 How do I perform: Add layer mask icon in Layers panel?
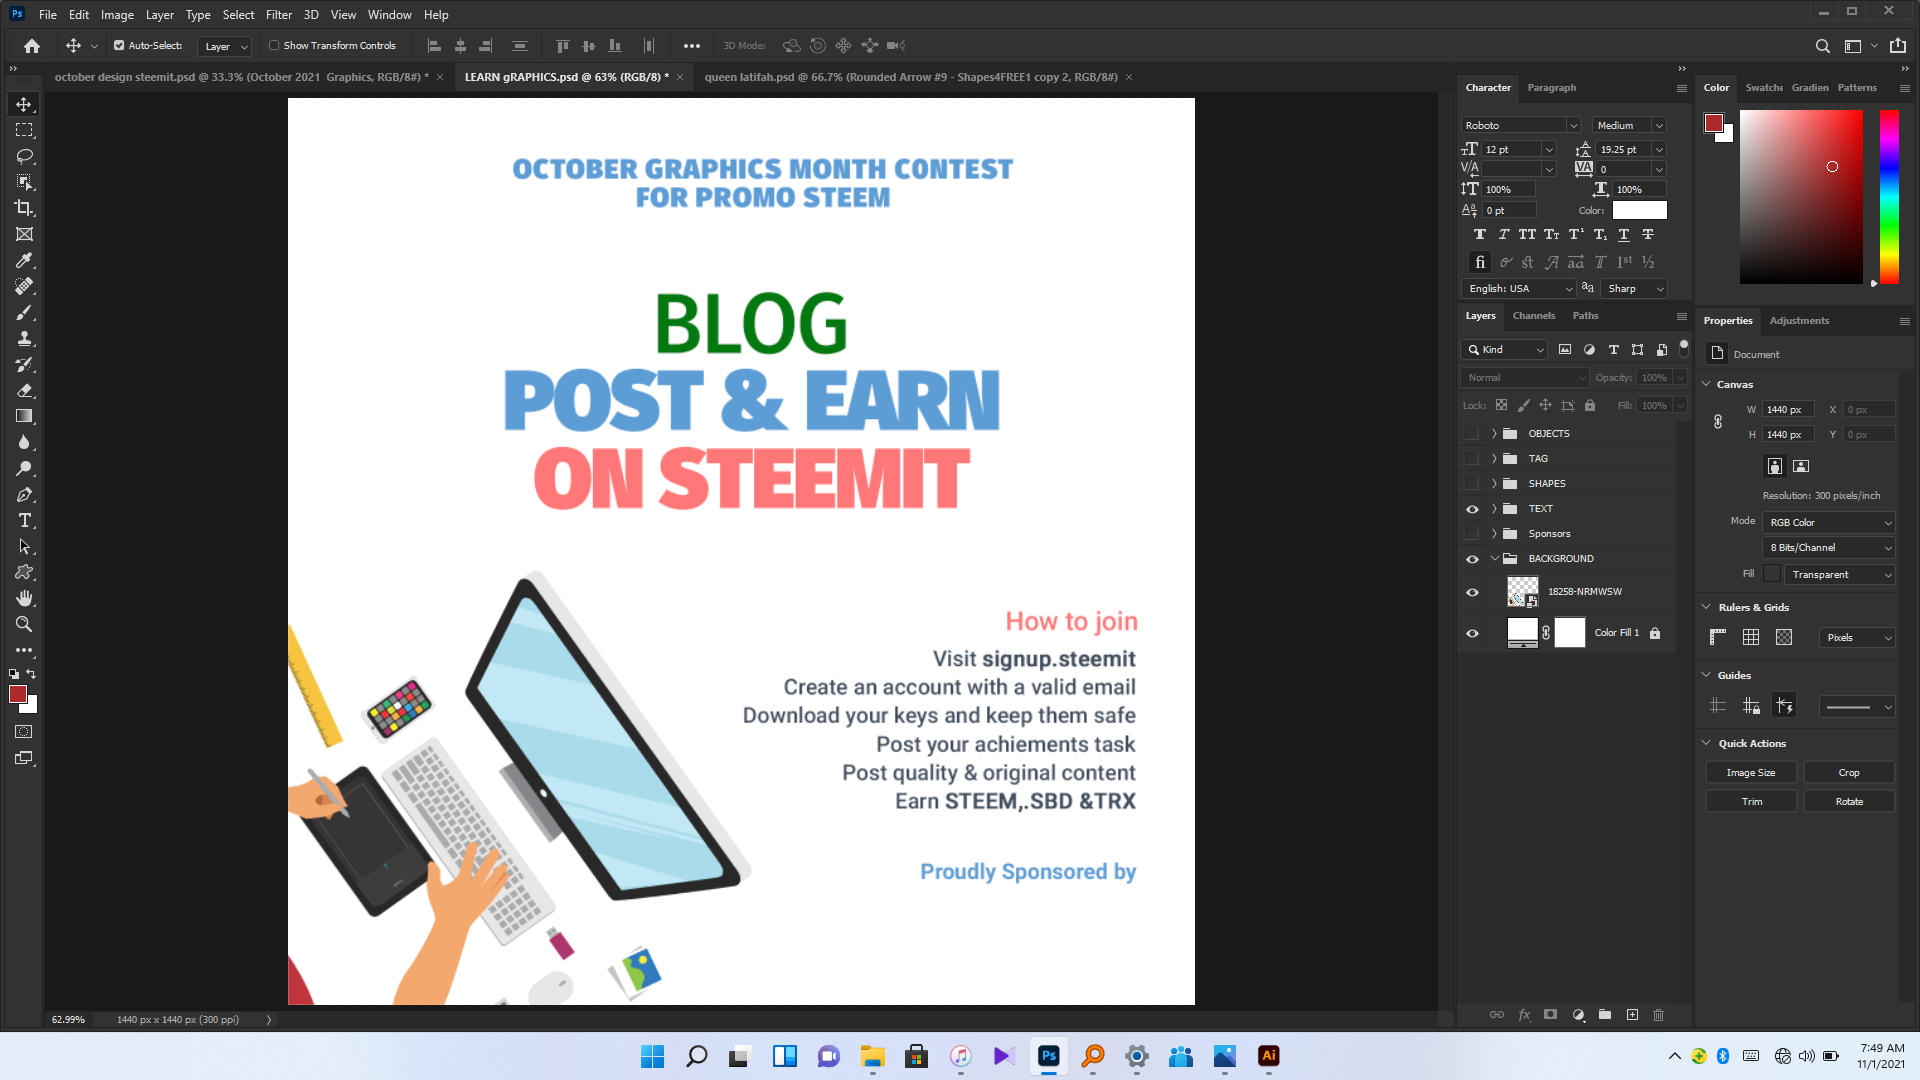pos(1551,1015)
